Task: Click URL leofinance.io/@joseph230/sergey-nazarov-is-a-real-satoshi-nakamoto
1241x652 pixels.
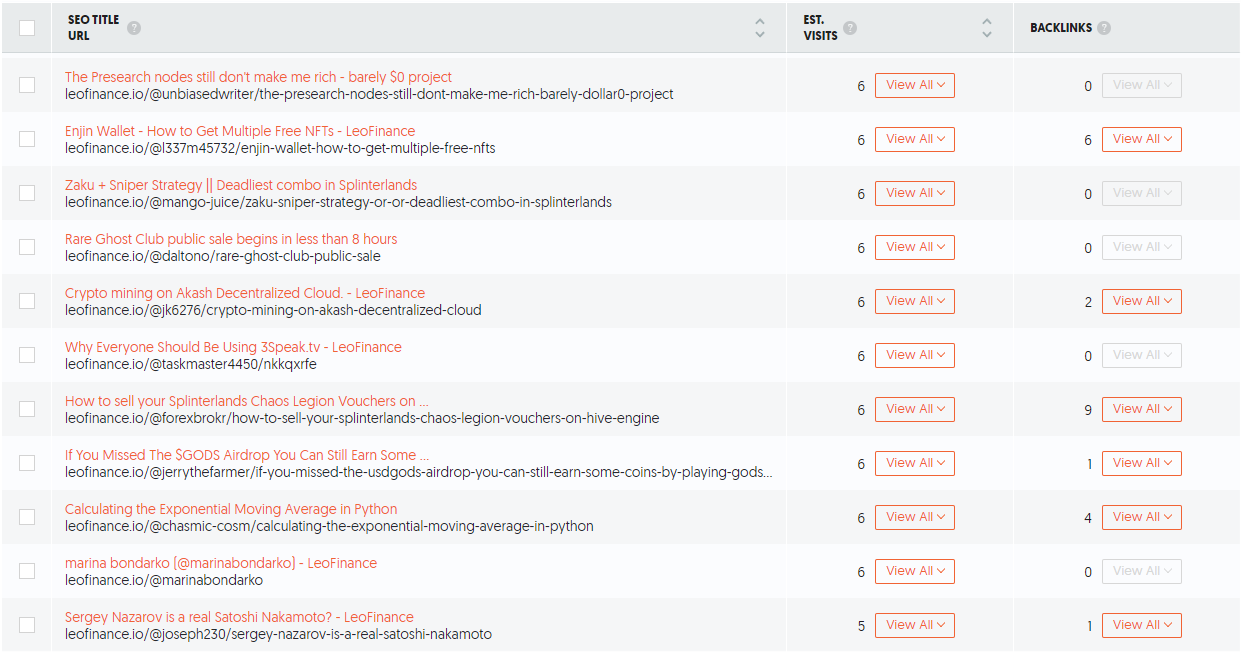Action: point(278,634)
